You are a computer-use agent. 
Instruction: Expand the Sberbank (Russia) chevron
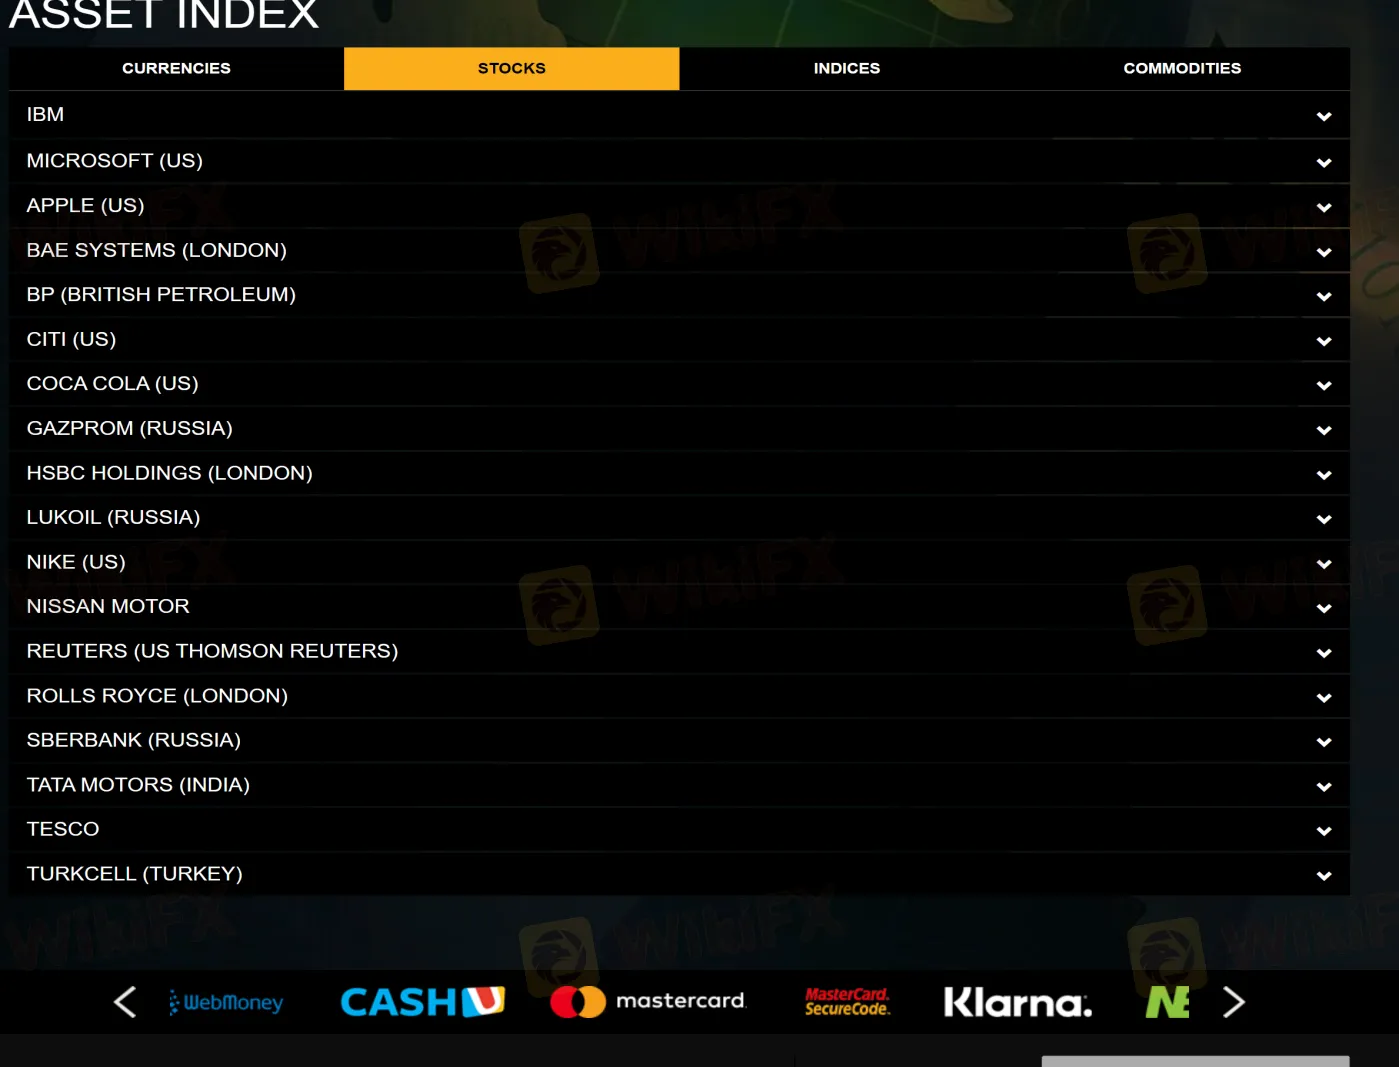(1324, 742)
